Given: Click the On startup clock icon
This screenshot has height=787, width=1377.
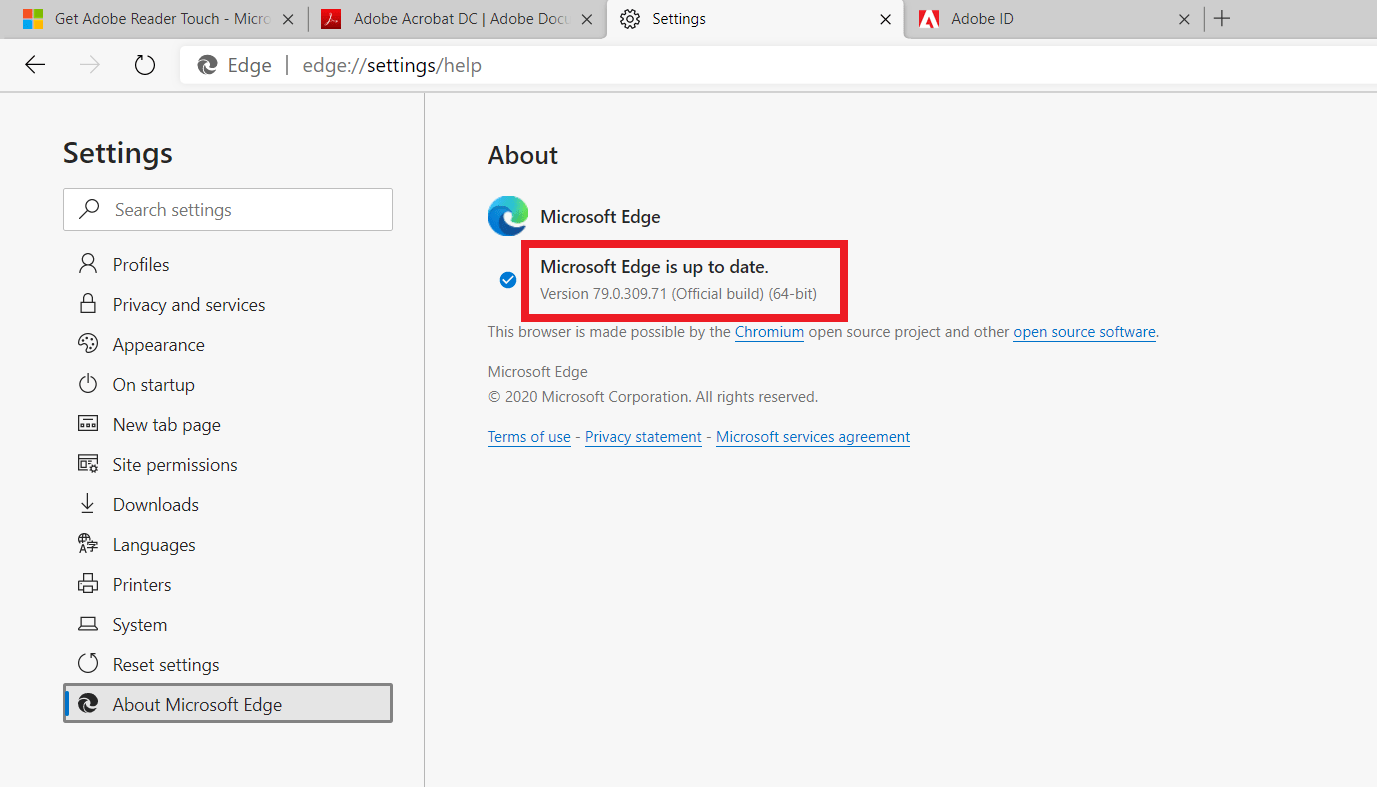Looking at the screenshot, I should click(89, 384).
